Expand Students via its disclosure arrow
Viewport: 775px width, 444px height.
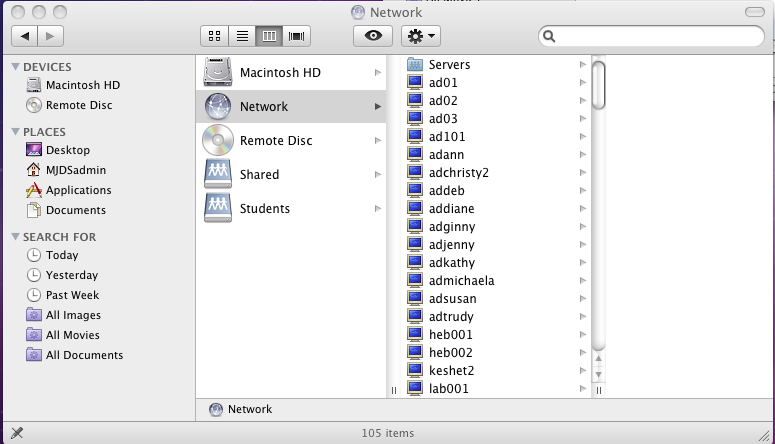pyautogui.click(x=378, y=209)
